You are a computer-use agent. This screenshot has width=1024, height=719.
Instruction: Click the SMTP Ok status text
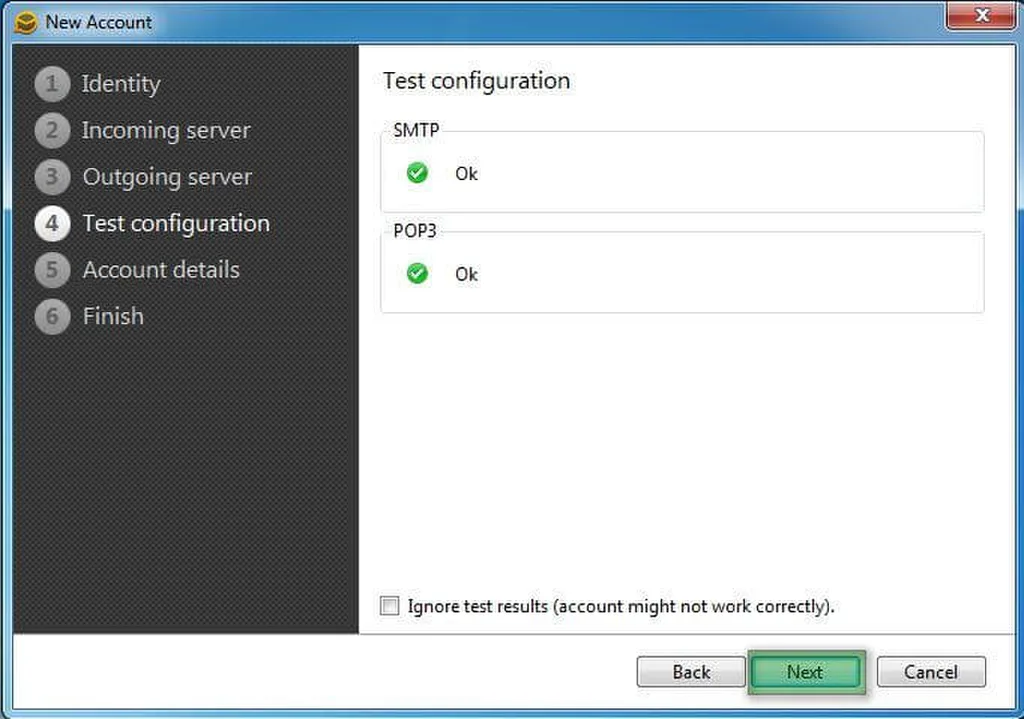click(x=466, y=174)
